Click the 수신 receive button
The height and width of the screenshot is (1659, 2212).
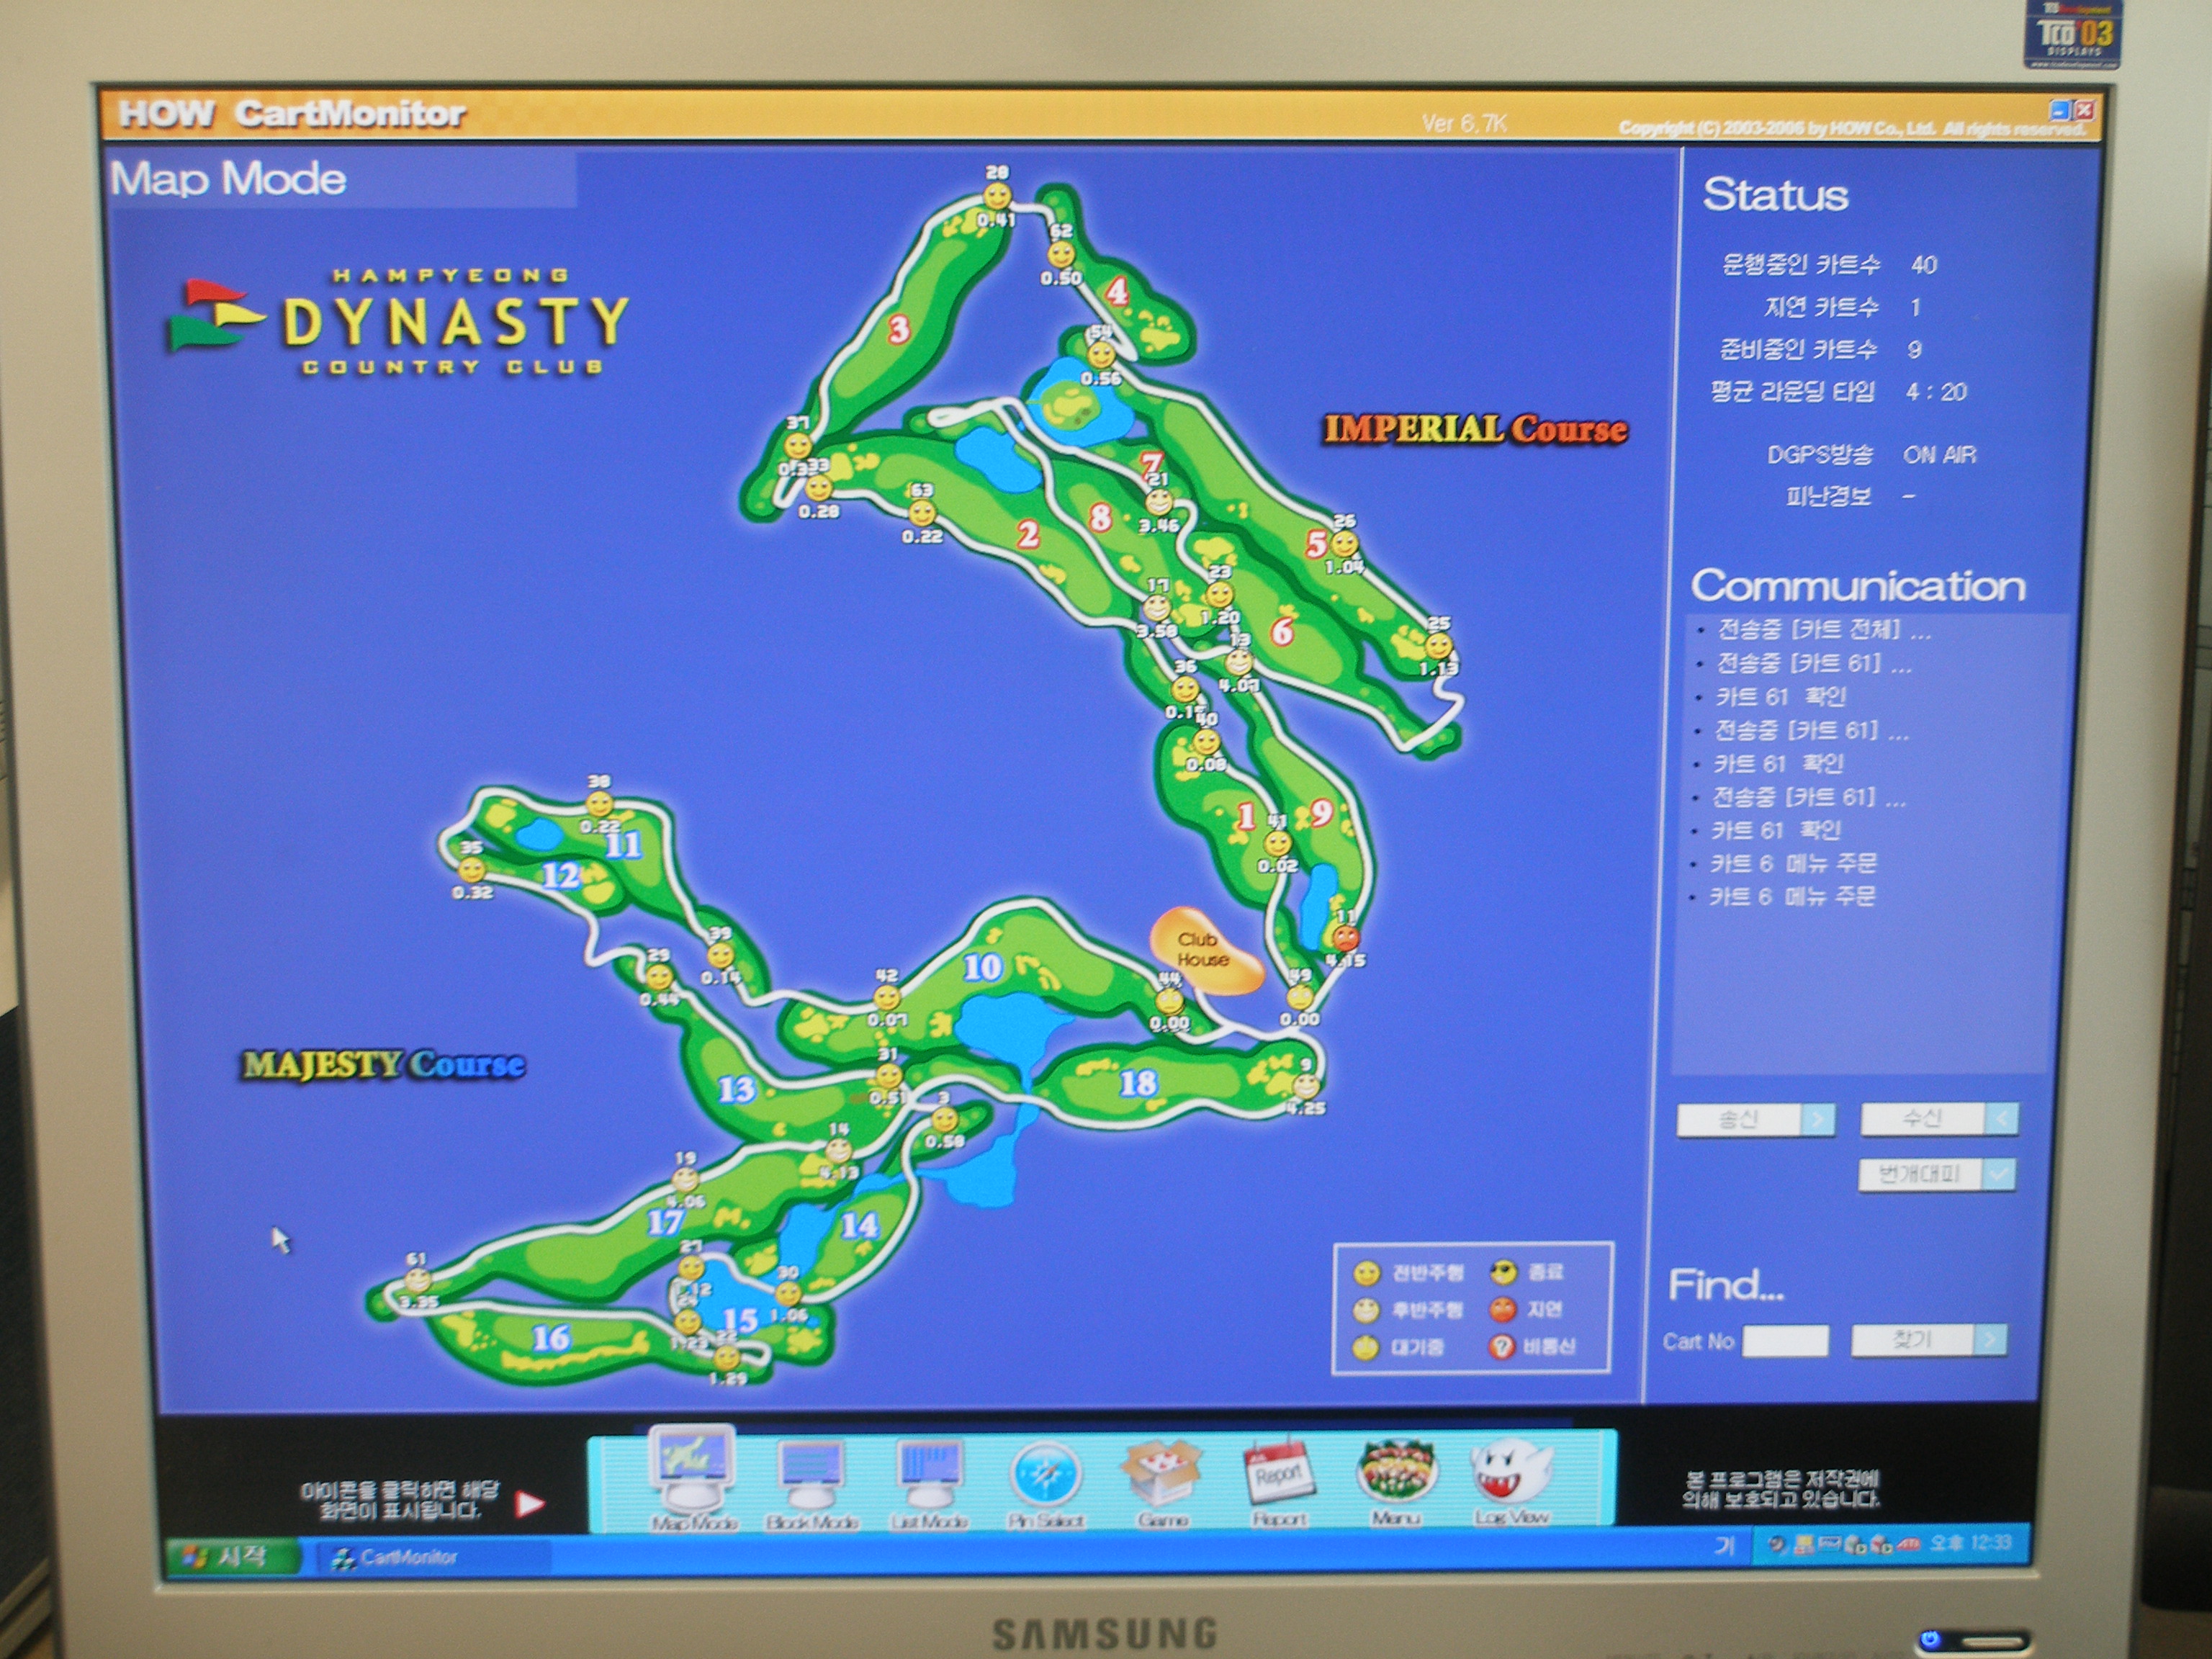(x=1939, y=1119)
